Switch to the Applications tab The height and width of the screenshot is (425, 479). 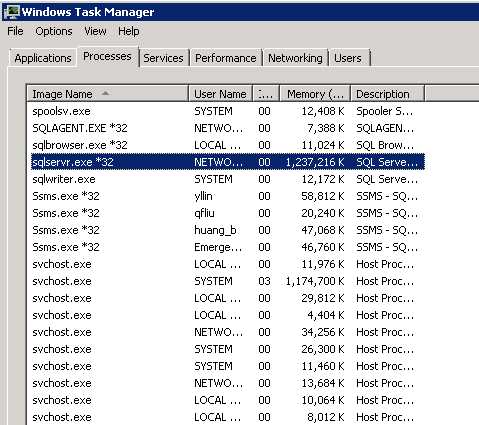point(43,58)
